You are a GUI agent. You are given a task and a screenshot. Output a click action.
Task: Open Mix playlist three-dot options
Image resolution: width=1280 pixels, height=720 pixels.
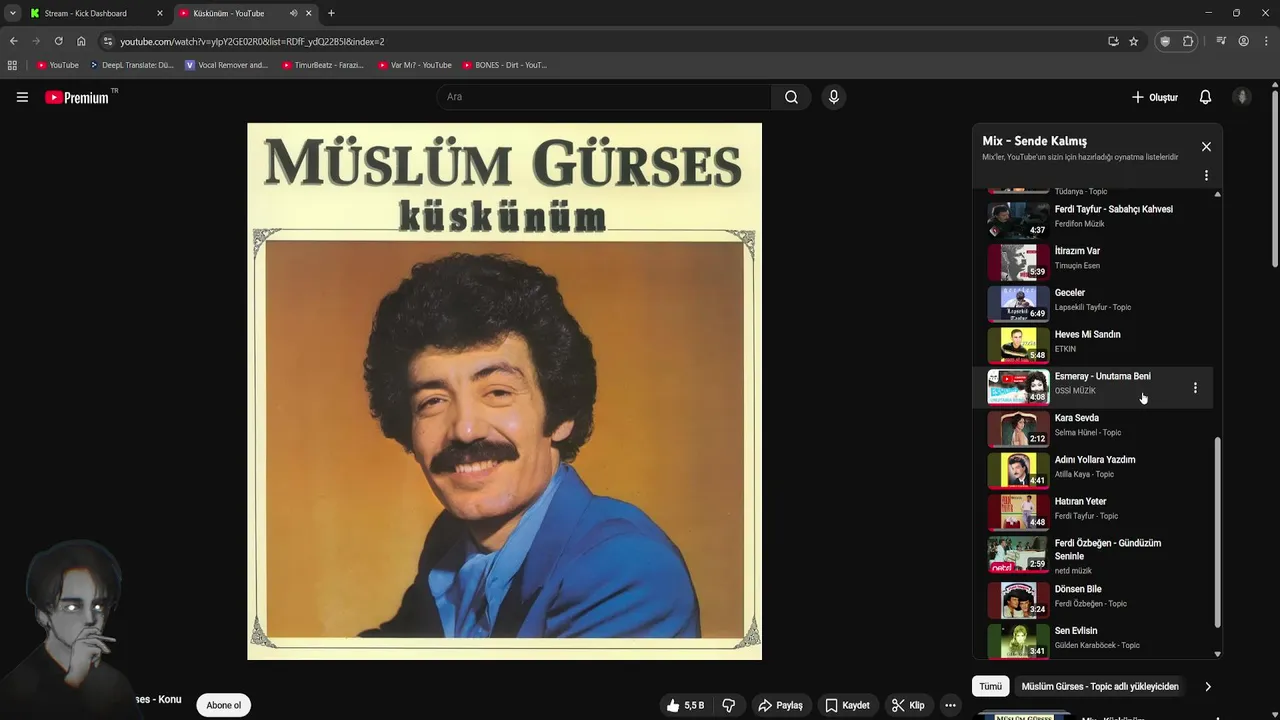[x=1206, y=175]
